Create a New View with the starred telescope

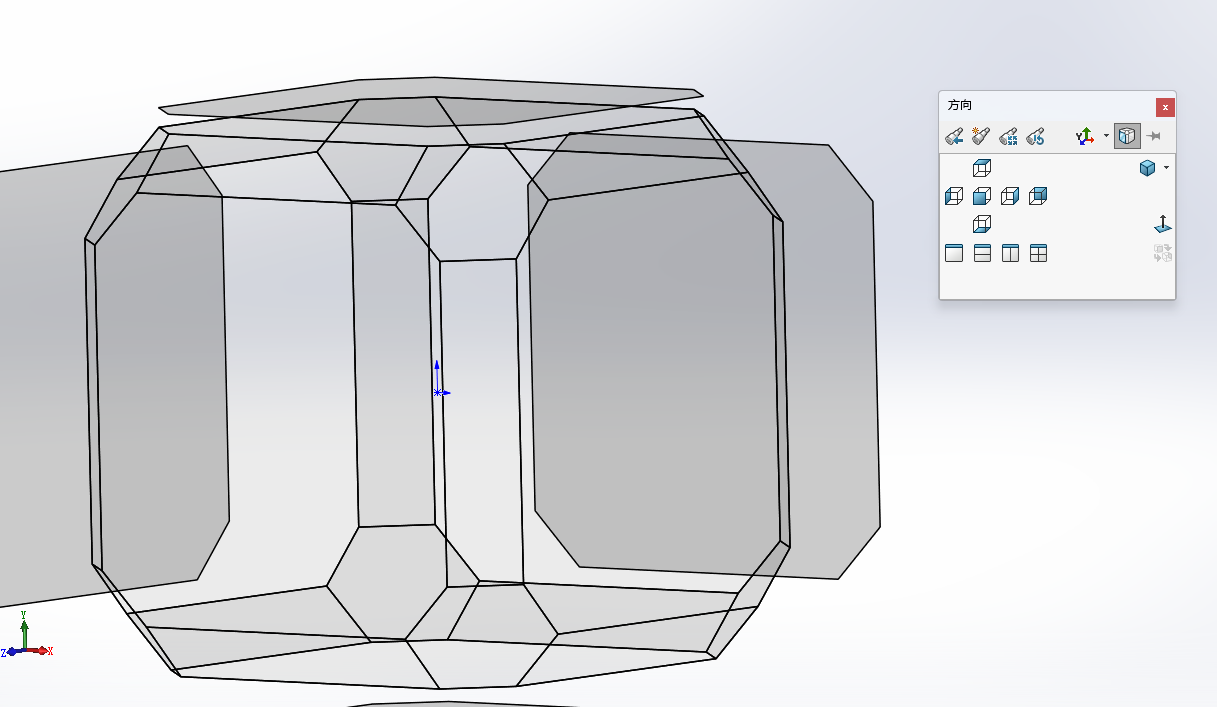tap(981, 136)
